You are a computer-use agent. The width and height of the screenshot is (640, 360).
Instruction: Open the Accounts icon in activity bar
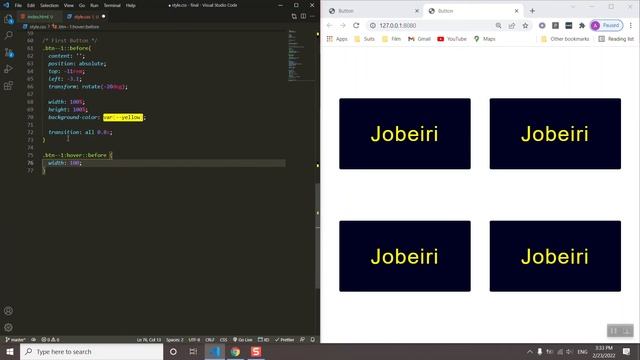pos(9,311)
